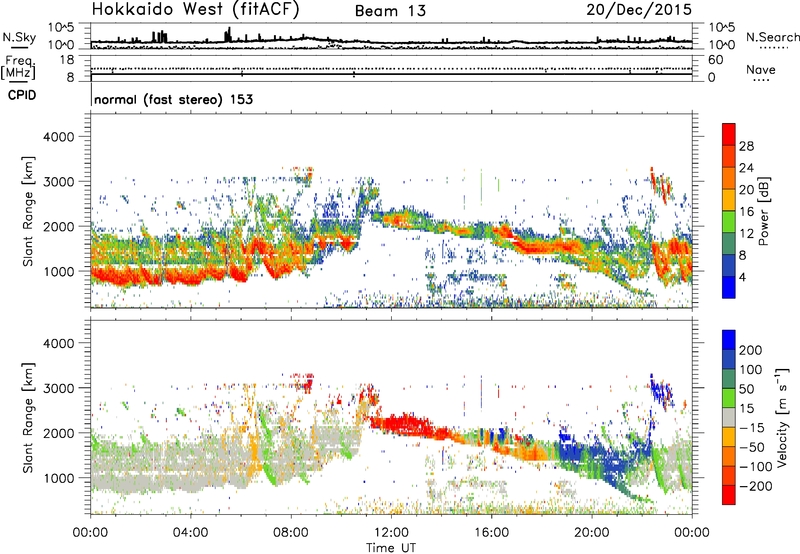
Task: Select Slant Range label of power panel
Action: click(x=28, y=211)
